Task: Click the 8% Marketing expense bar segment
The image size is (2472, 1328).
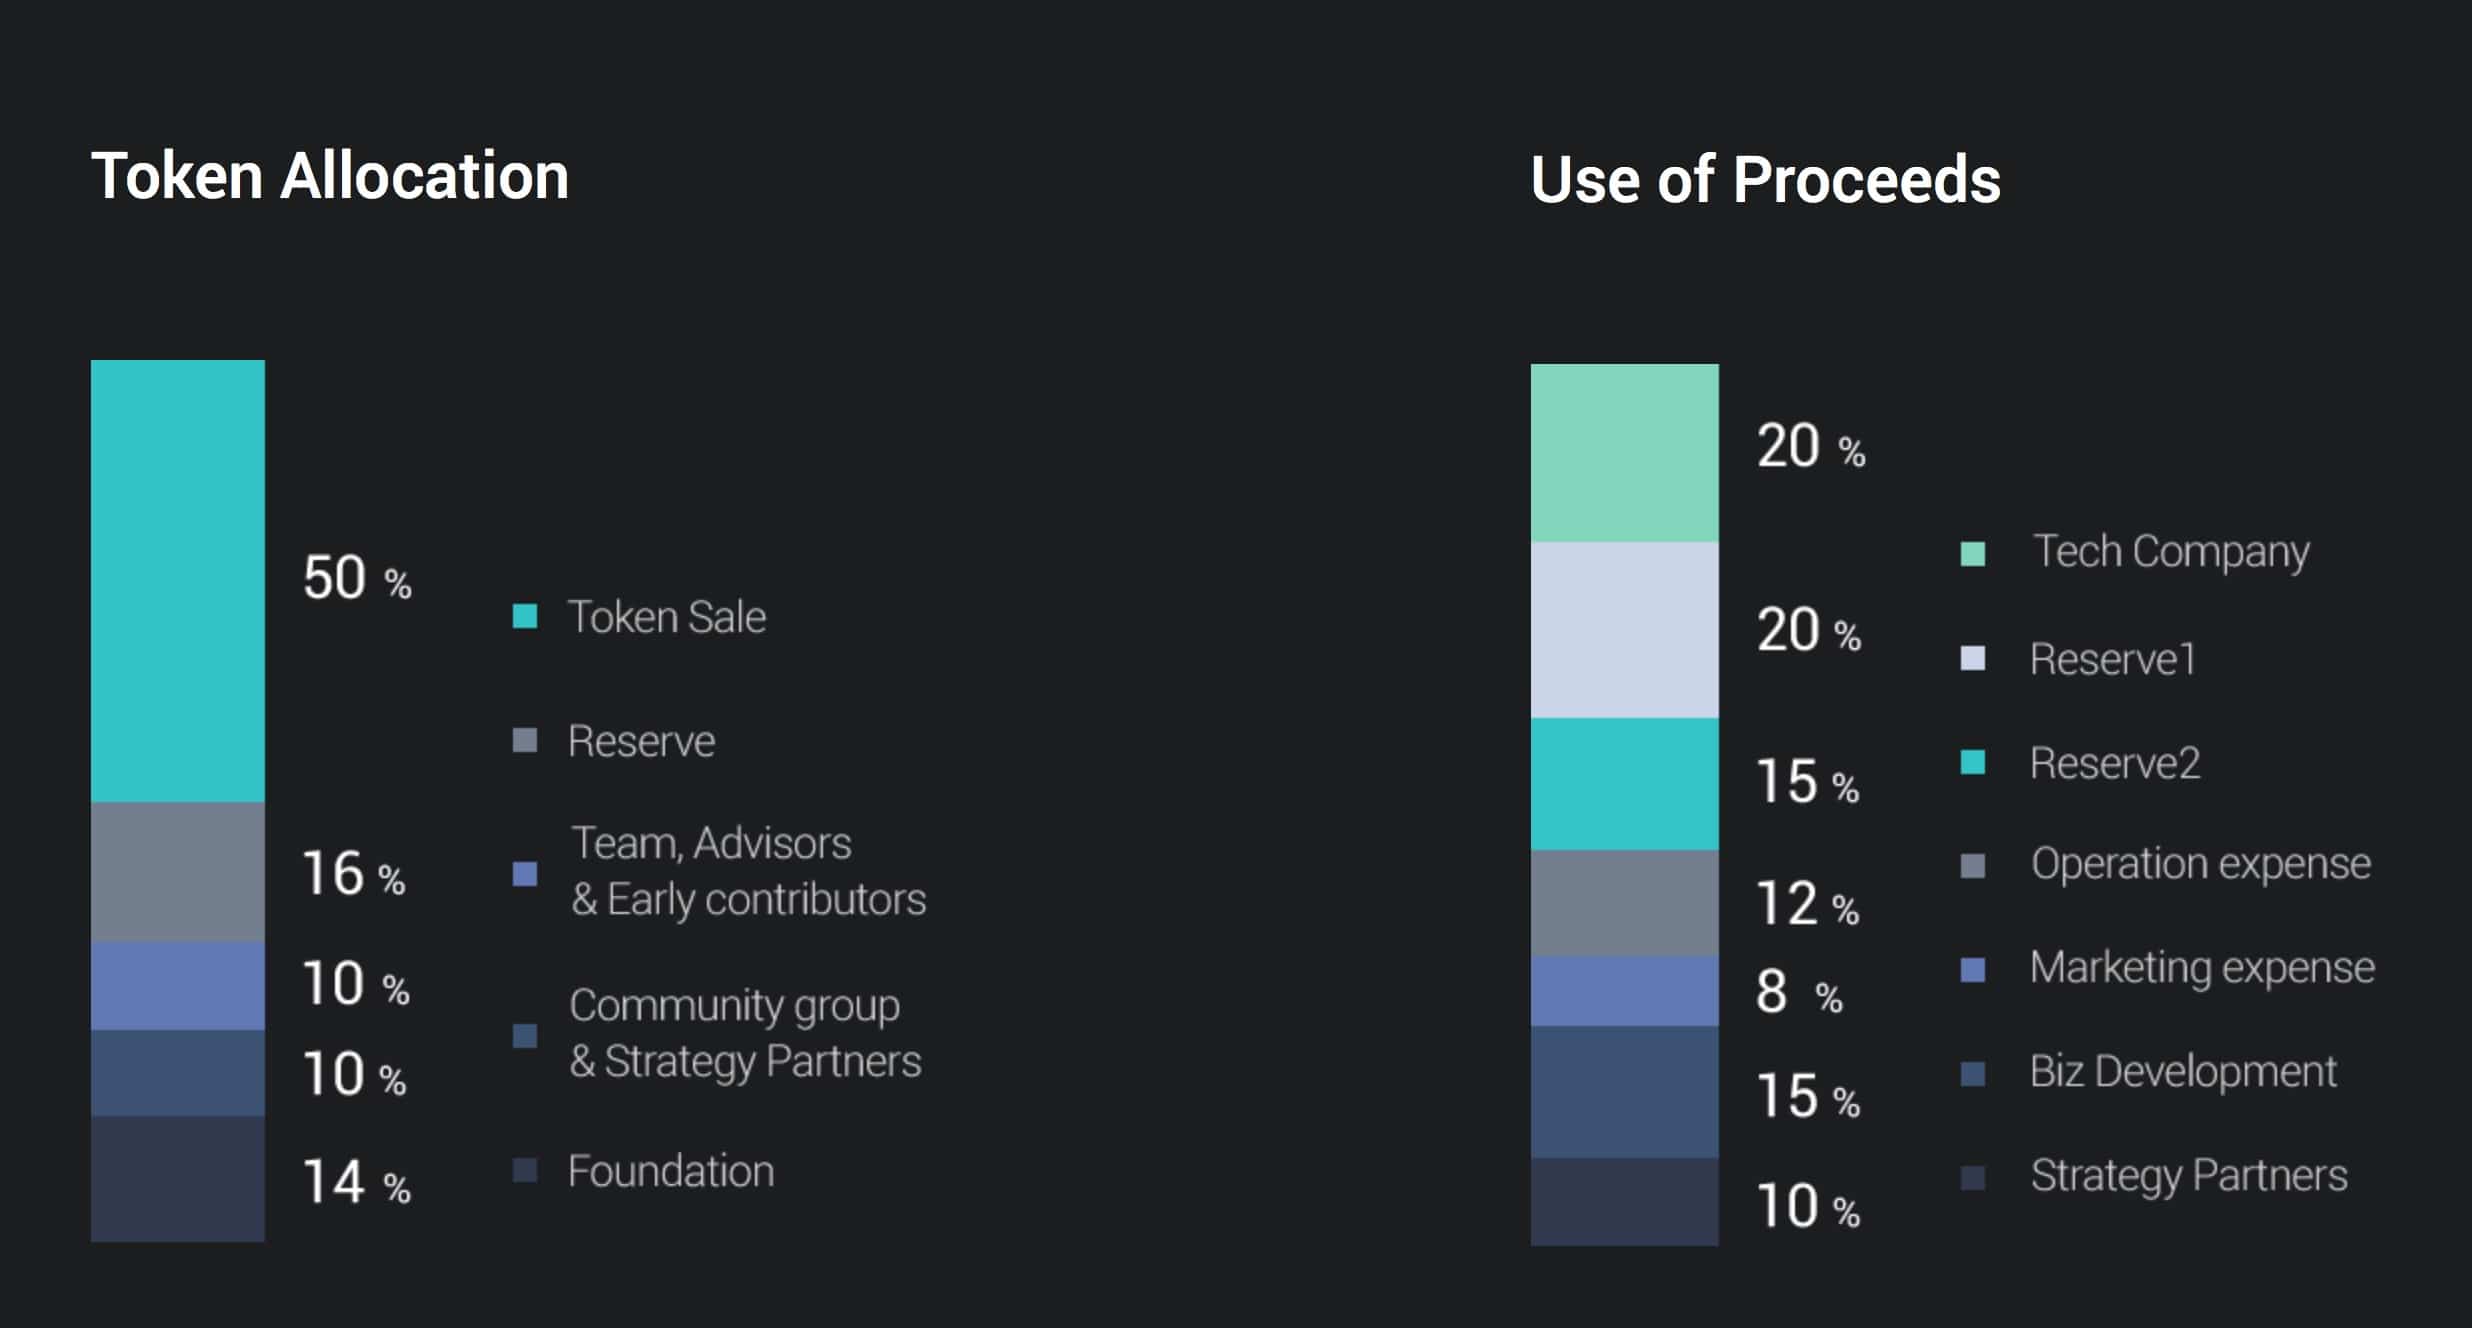Action: [x=1624, y=990]
